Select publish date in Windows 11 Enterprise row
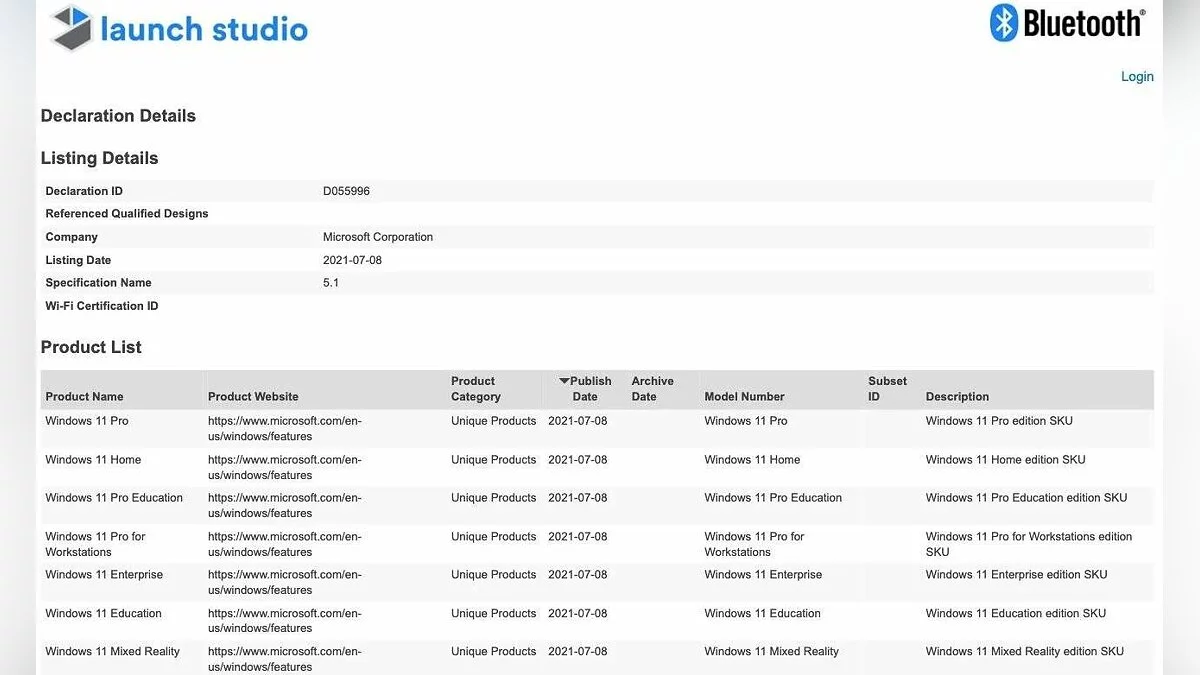The height and width of the screenshot is (675, 1200). click(578, 575)
